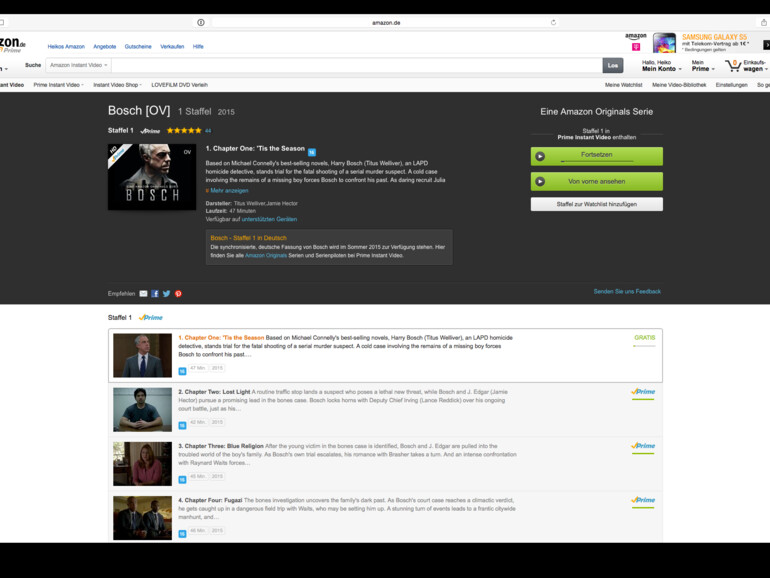This screenshot has height=578, width=770.
Task: Open the shopping cart icon
Action: point(733,65)
